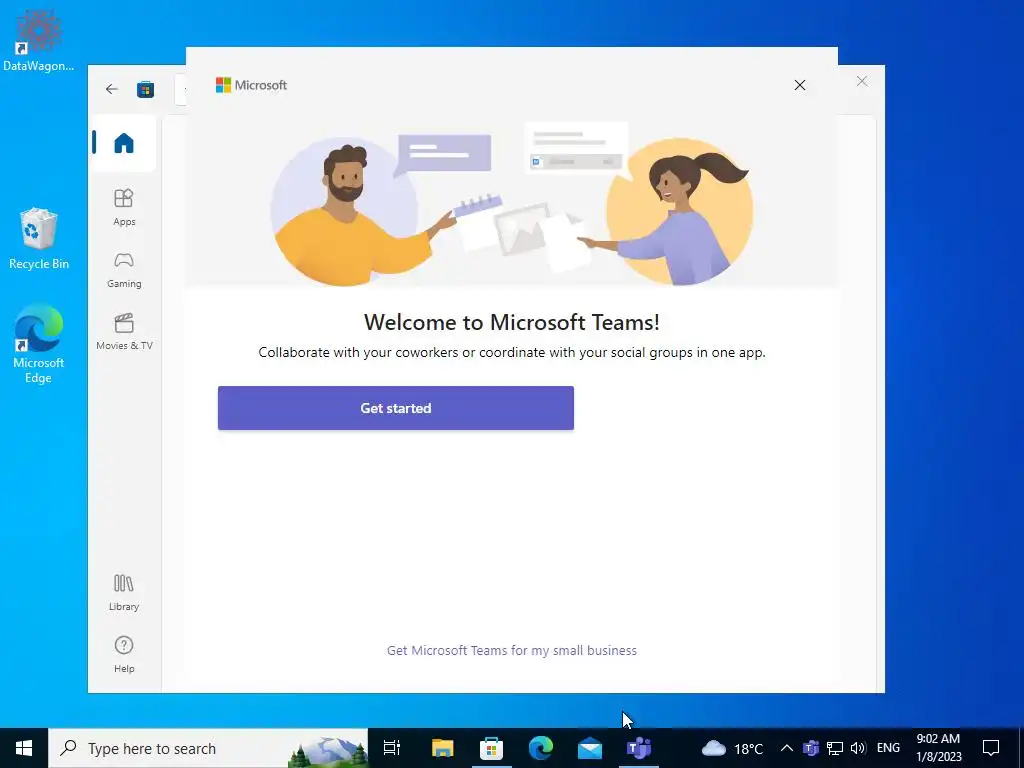Open the Mail app from the taskbar
The width and height of the screenshot is (1024, 768).
[x=590, y=748]
